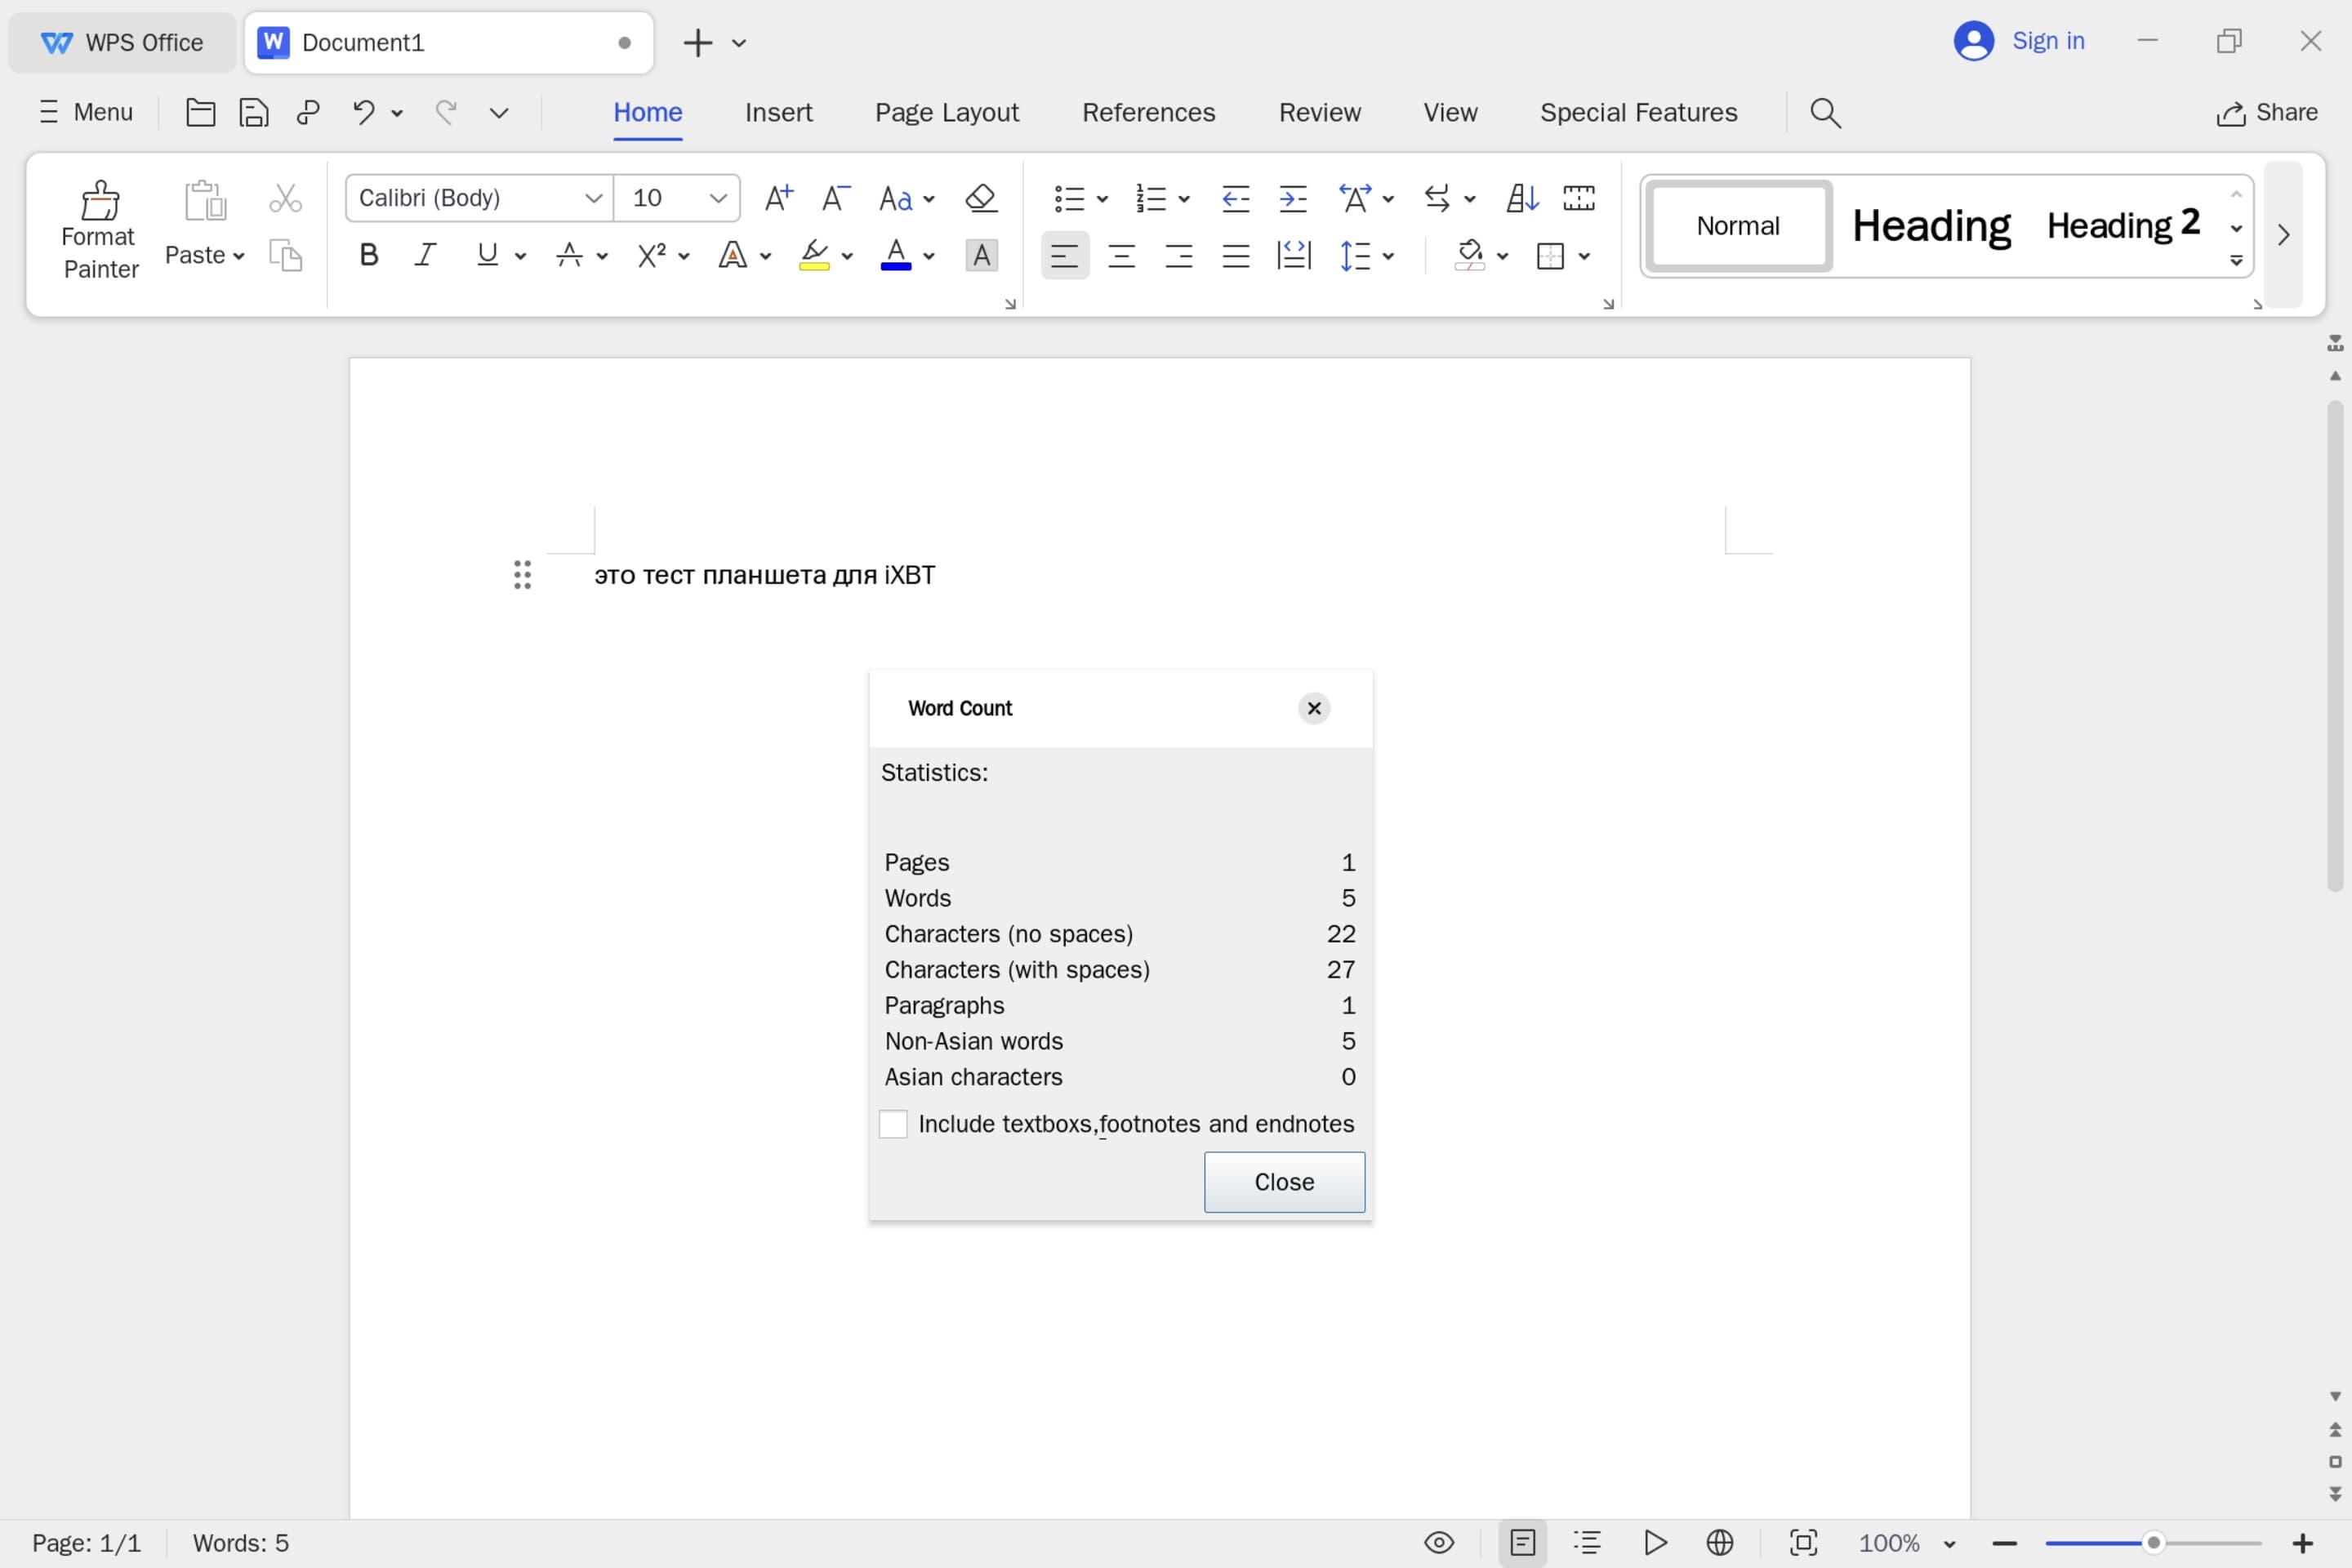This screenshot has height=1568, width=2352.
Task: Open the font name Calibri dropdown
Action: (593, 198)
